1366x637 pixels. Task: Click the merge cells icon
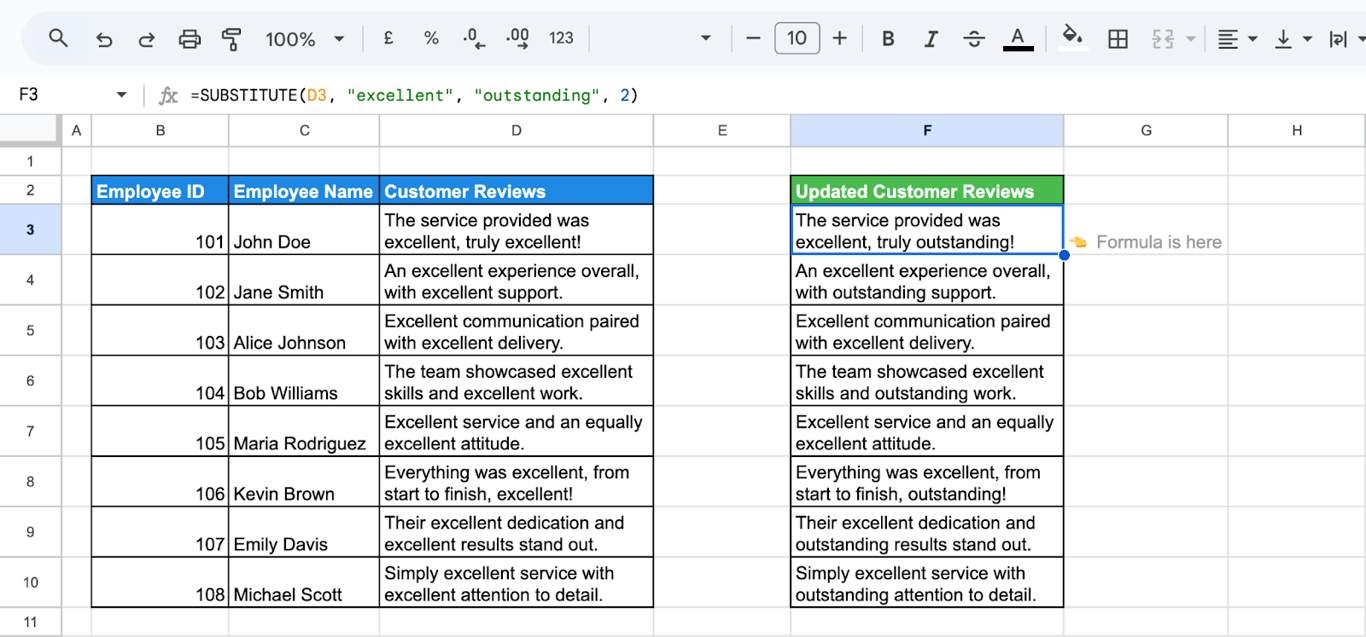(1162, 38)
